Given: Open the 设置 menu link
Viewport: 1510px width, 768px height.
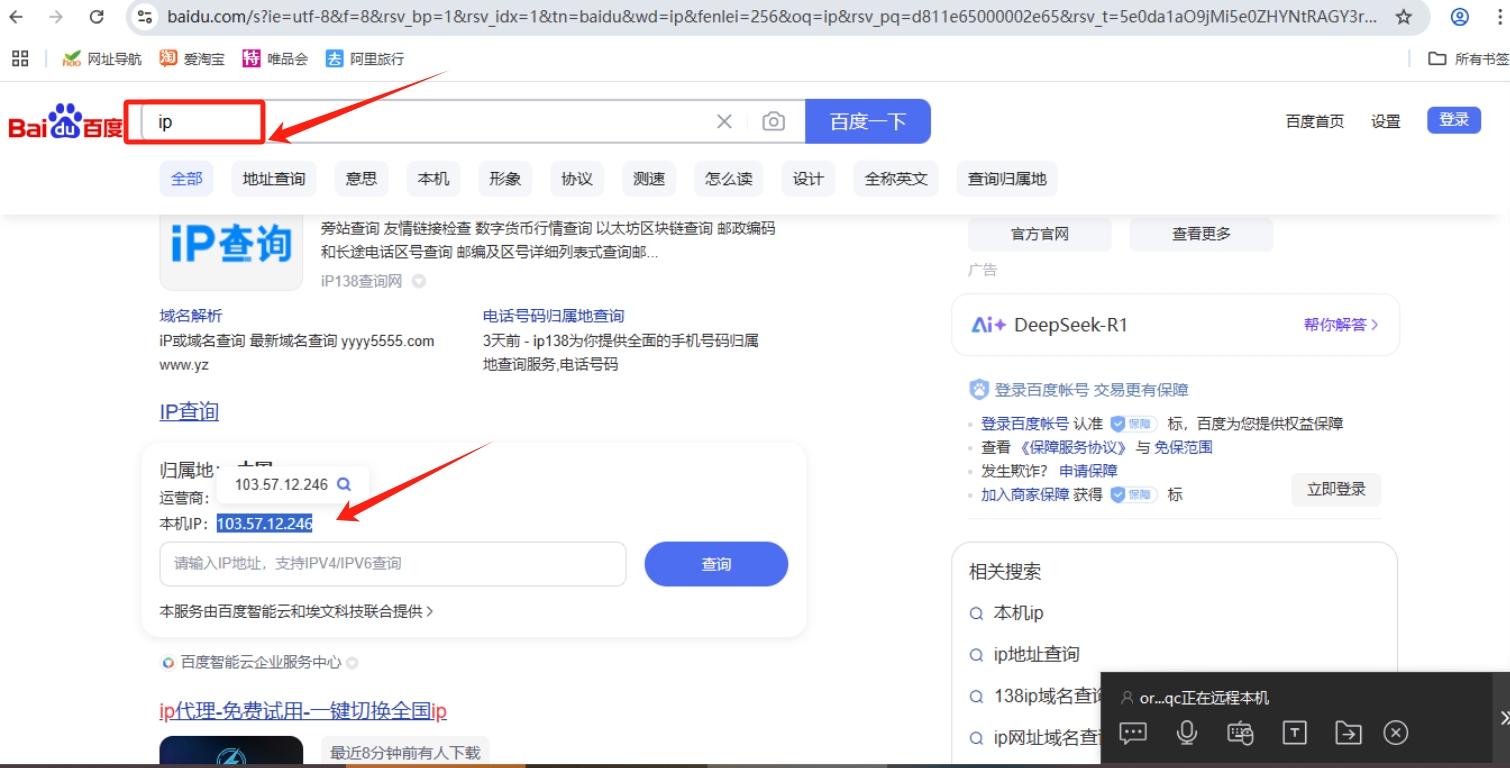Looking at the screenshot, I should [x=1386, y=122].
